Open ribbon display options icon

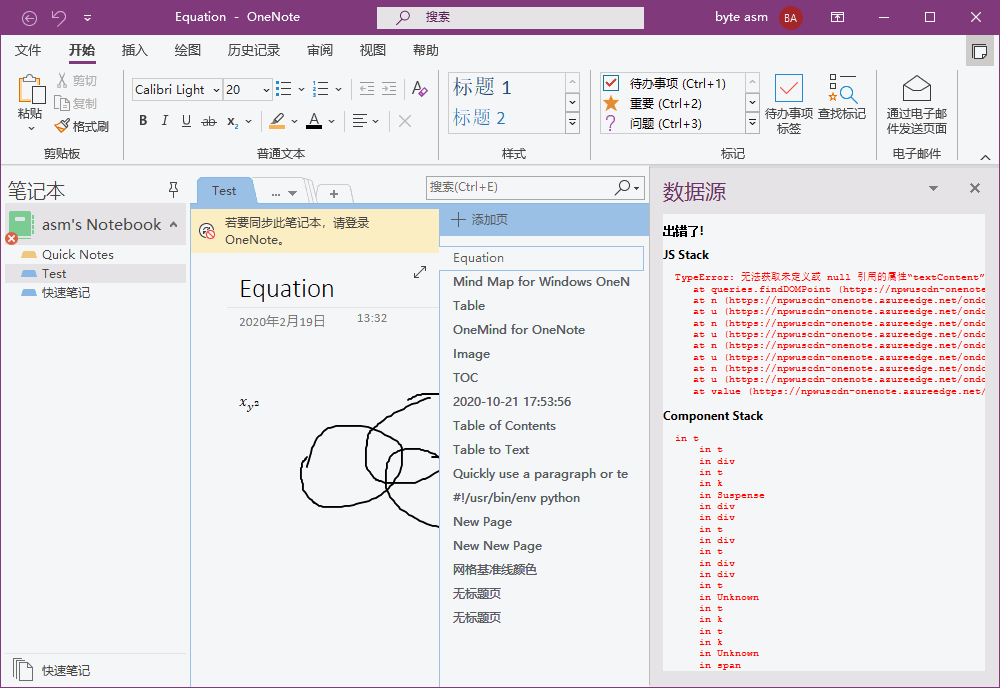(x=837, y=17)
